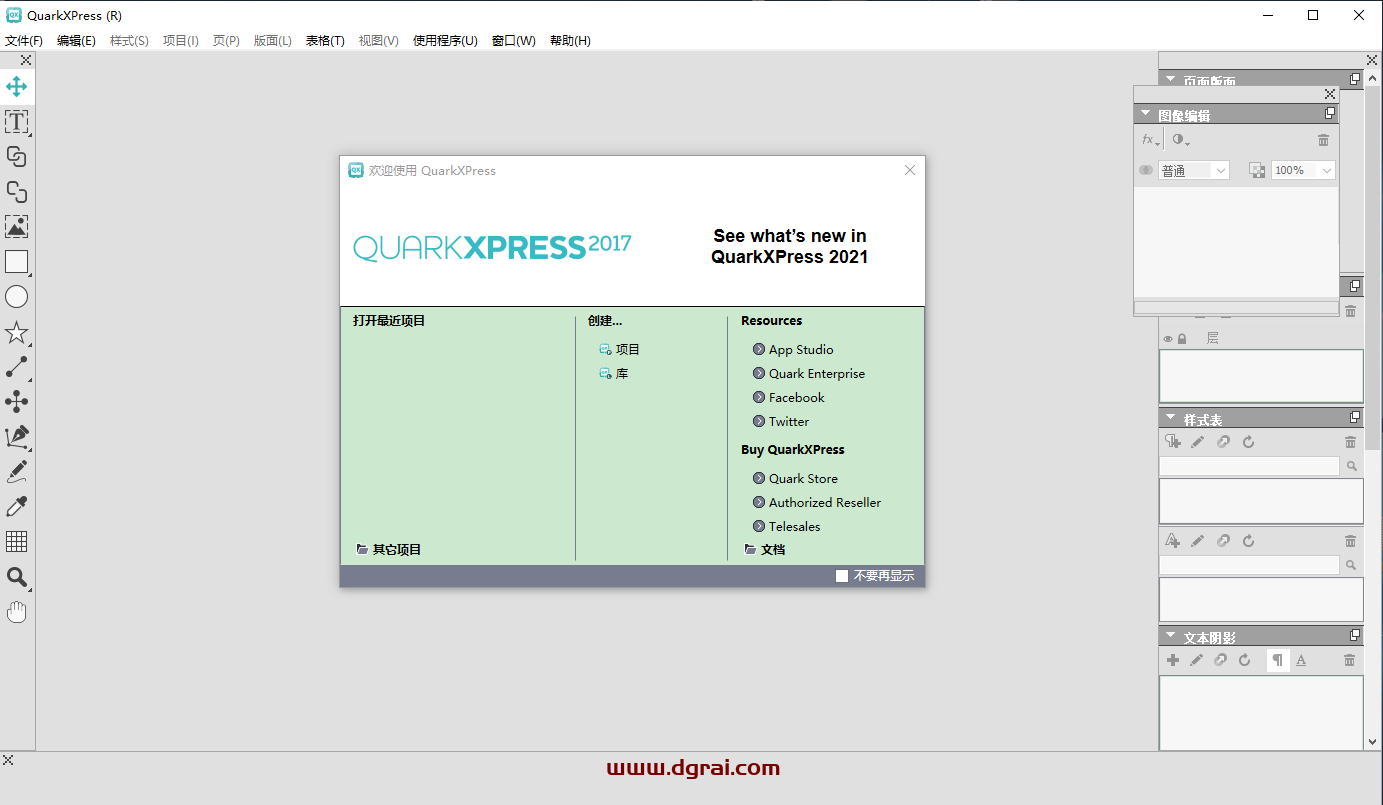Open the 100% opacity dropdown
The height and width of the screenshot is (805, 1383).
point(1302,170)
